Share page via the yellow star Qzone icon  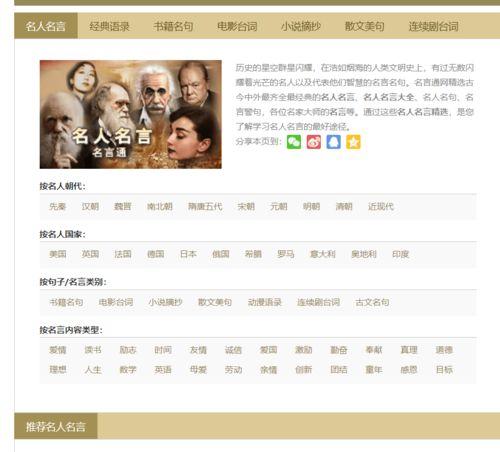pos(353,142)
